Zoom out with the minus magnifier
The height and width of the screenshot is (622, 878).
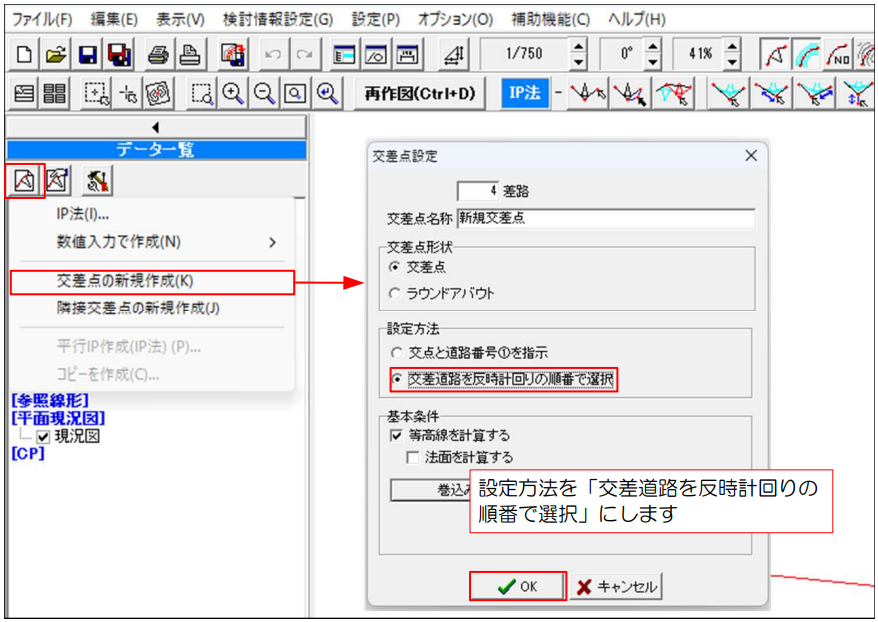pyautogui.click(x=264, y=93)
